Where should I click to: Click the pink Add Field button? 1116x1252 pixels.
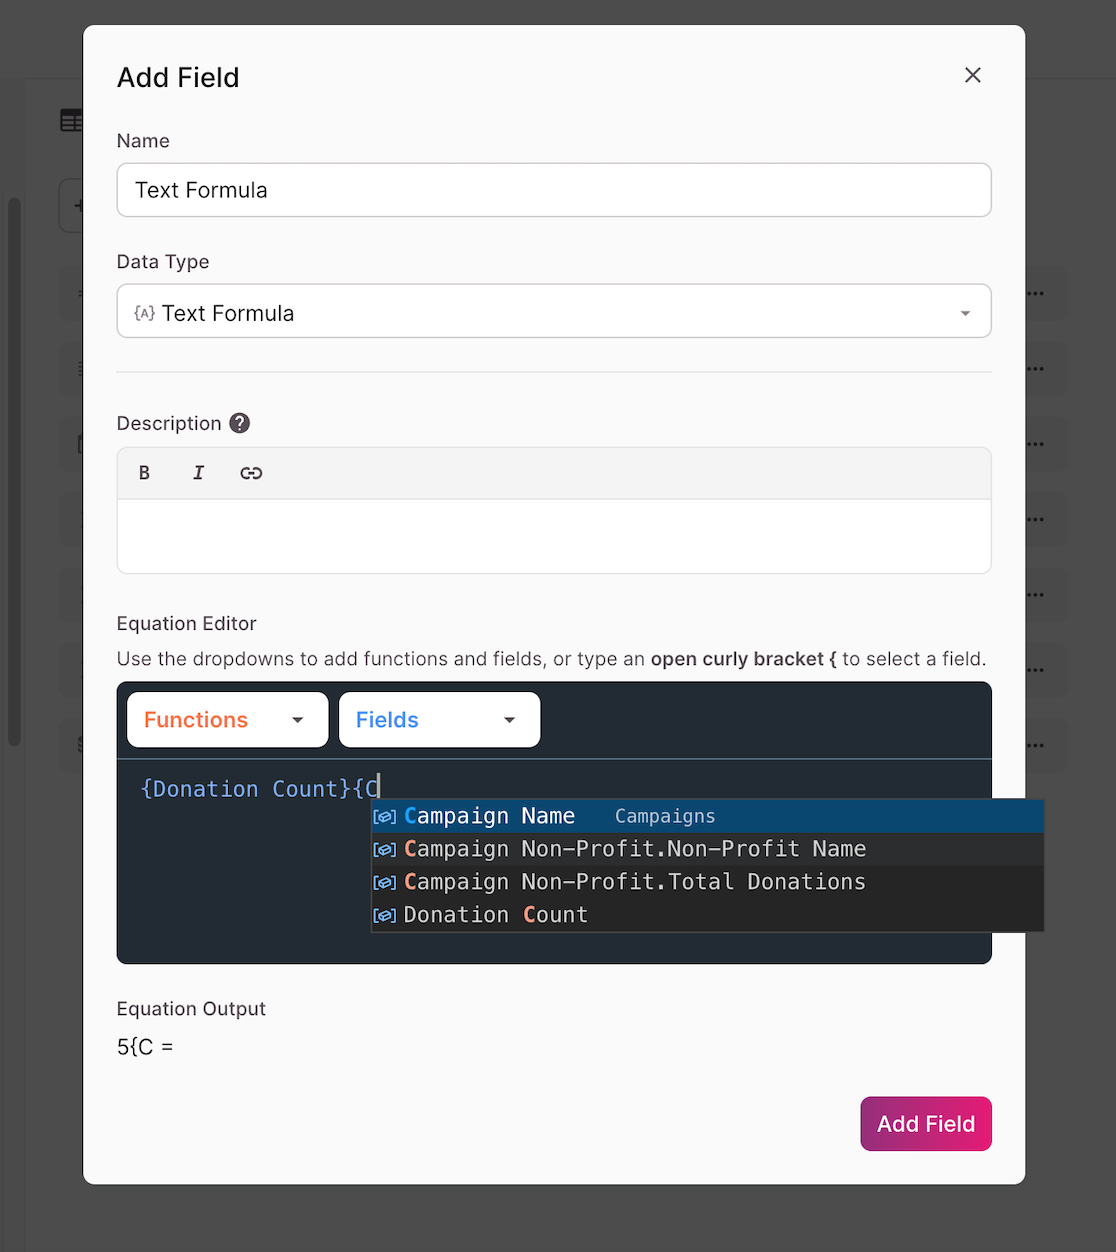(925, 1123)
